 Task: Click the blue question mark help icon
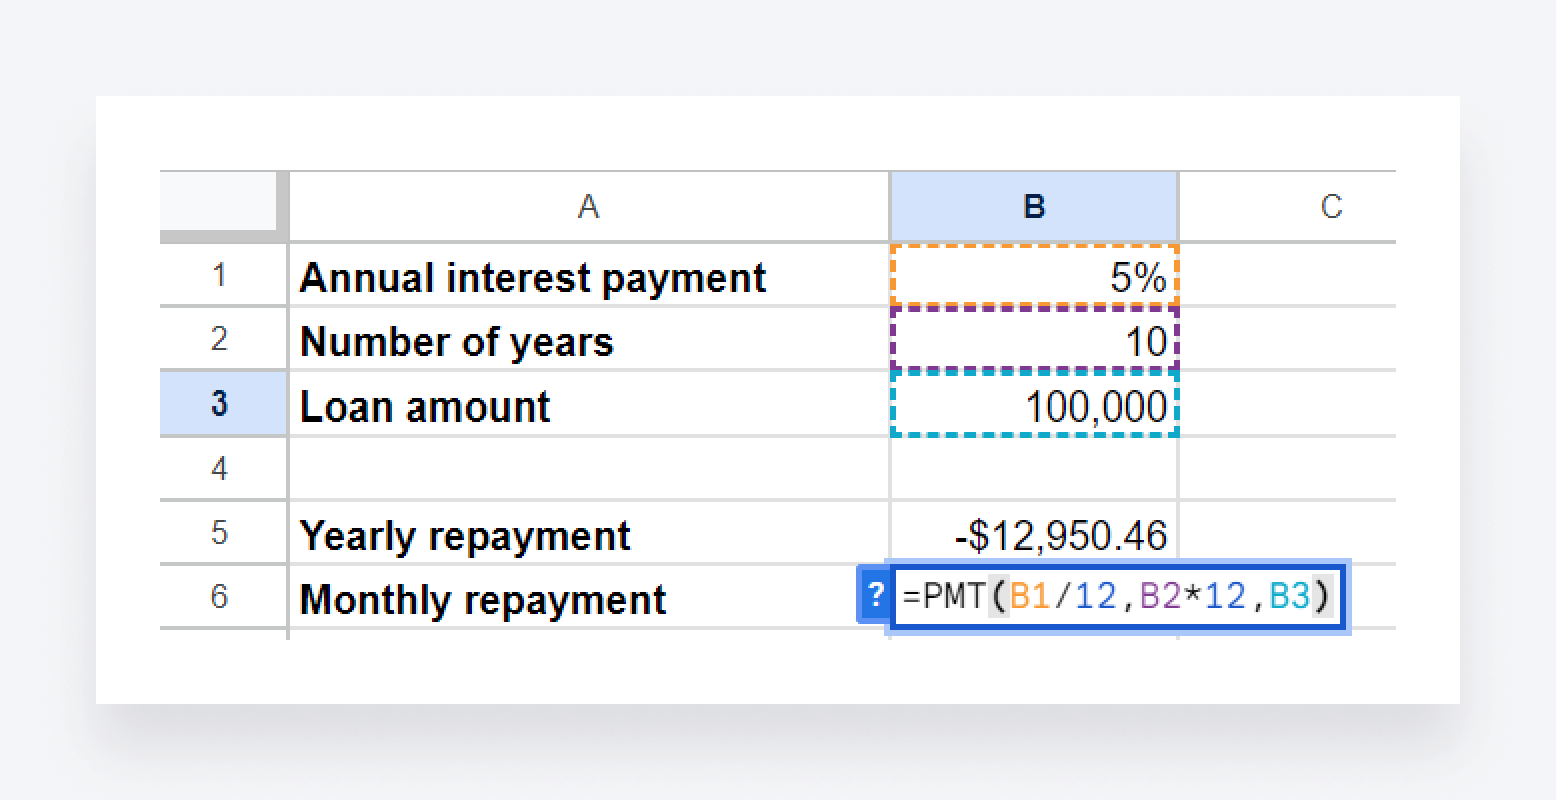point(876,596)
